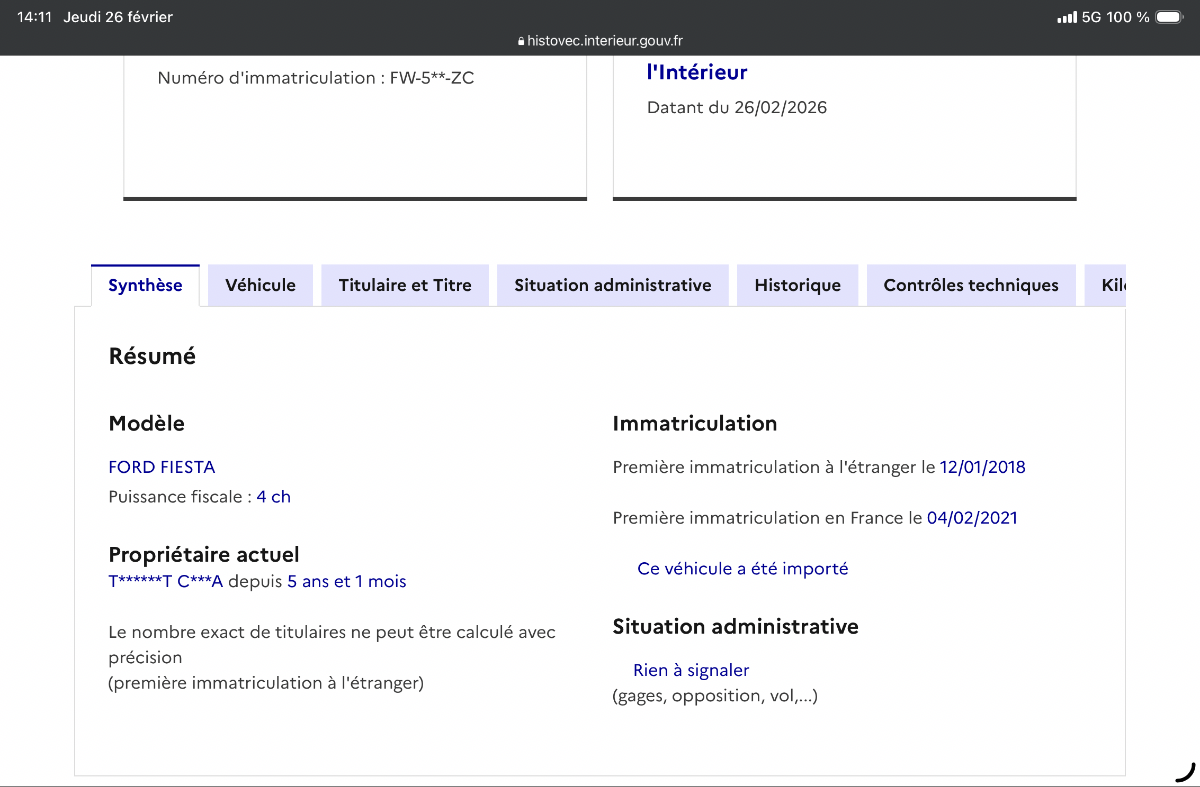Select the Situation administrative tab
The height and width of the screenshot is (787, 1200).
(612, 285)
